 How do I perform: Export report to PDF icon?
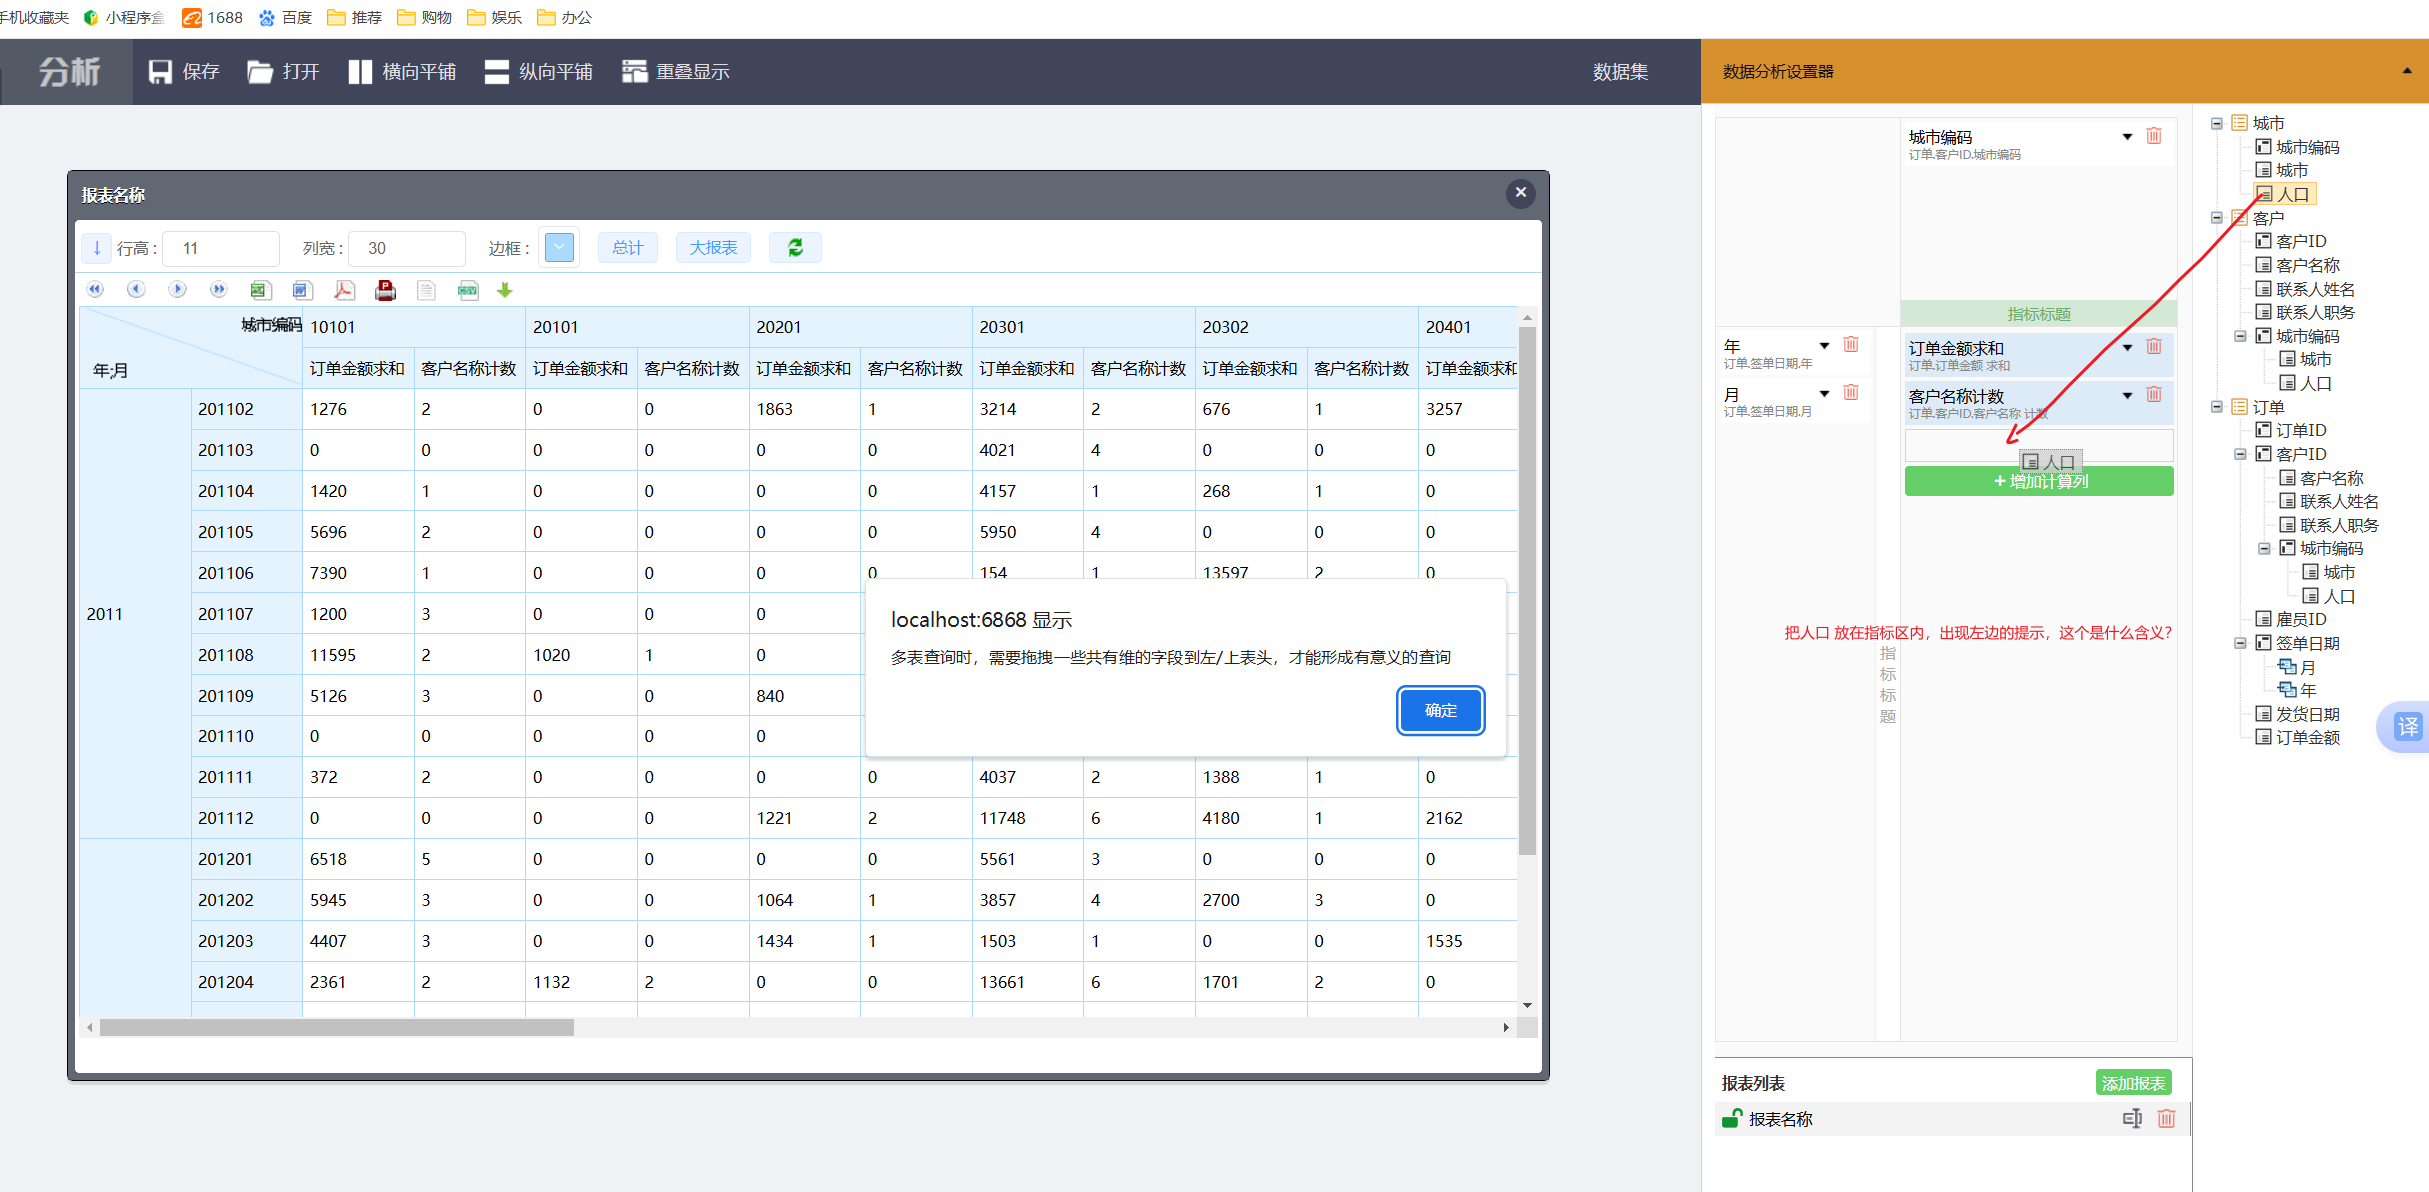(x=344, y=290)
